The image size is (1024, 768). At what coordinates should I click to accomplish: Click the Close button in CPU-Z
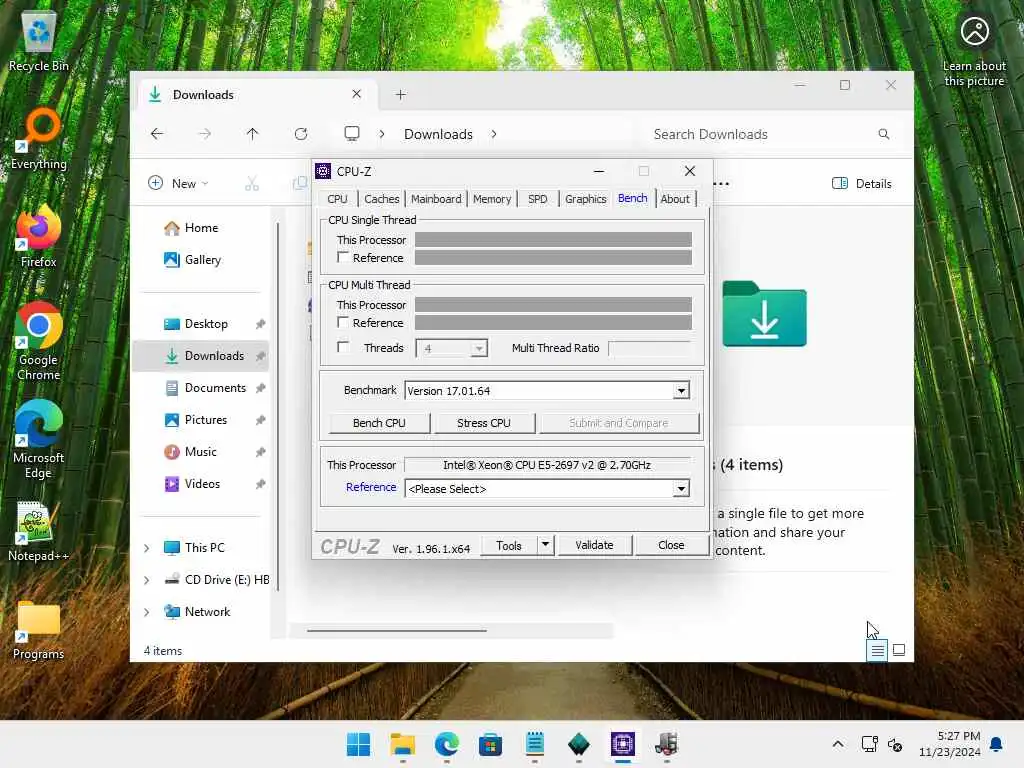click(x=671, y=545)
